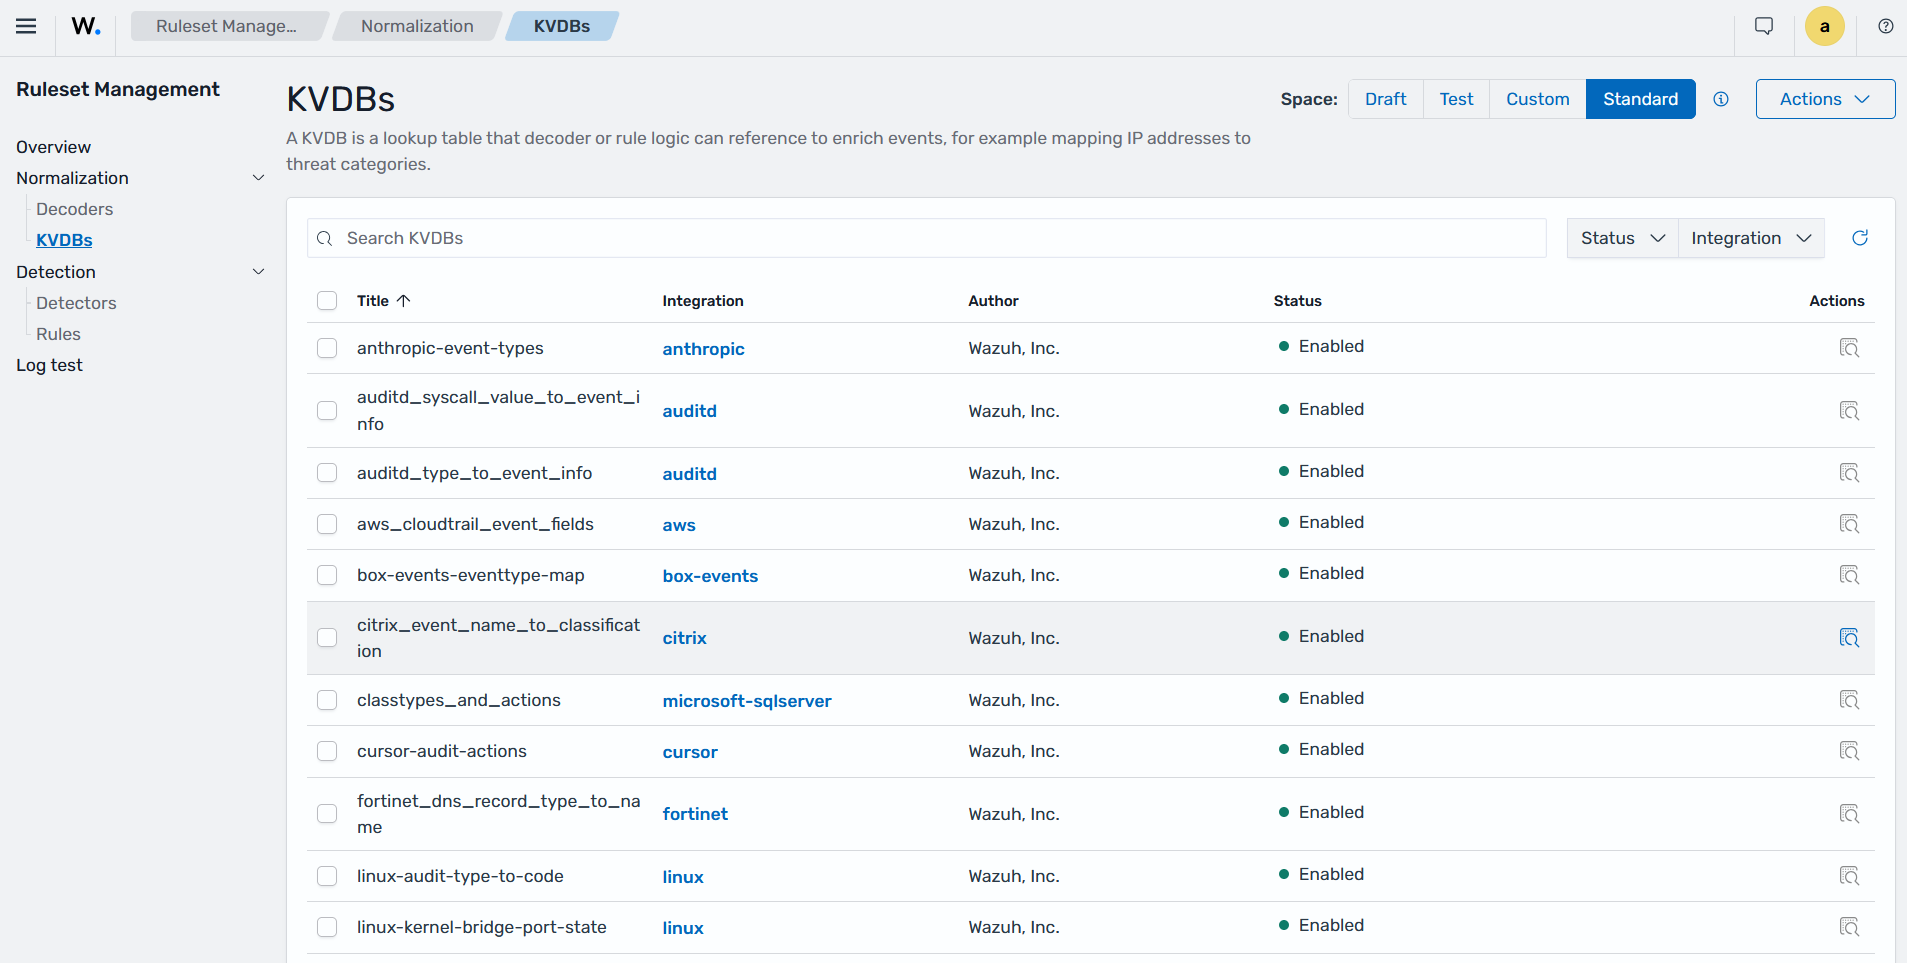
Task: Select the classtypes_and_actions checkbox
Action: point(327,700)
